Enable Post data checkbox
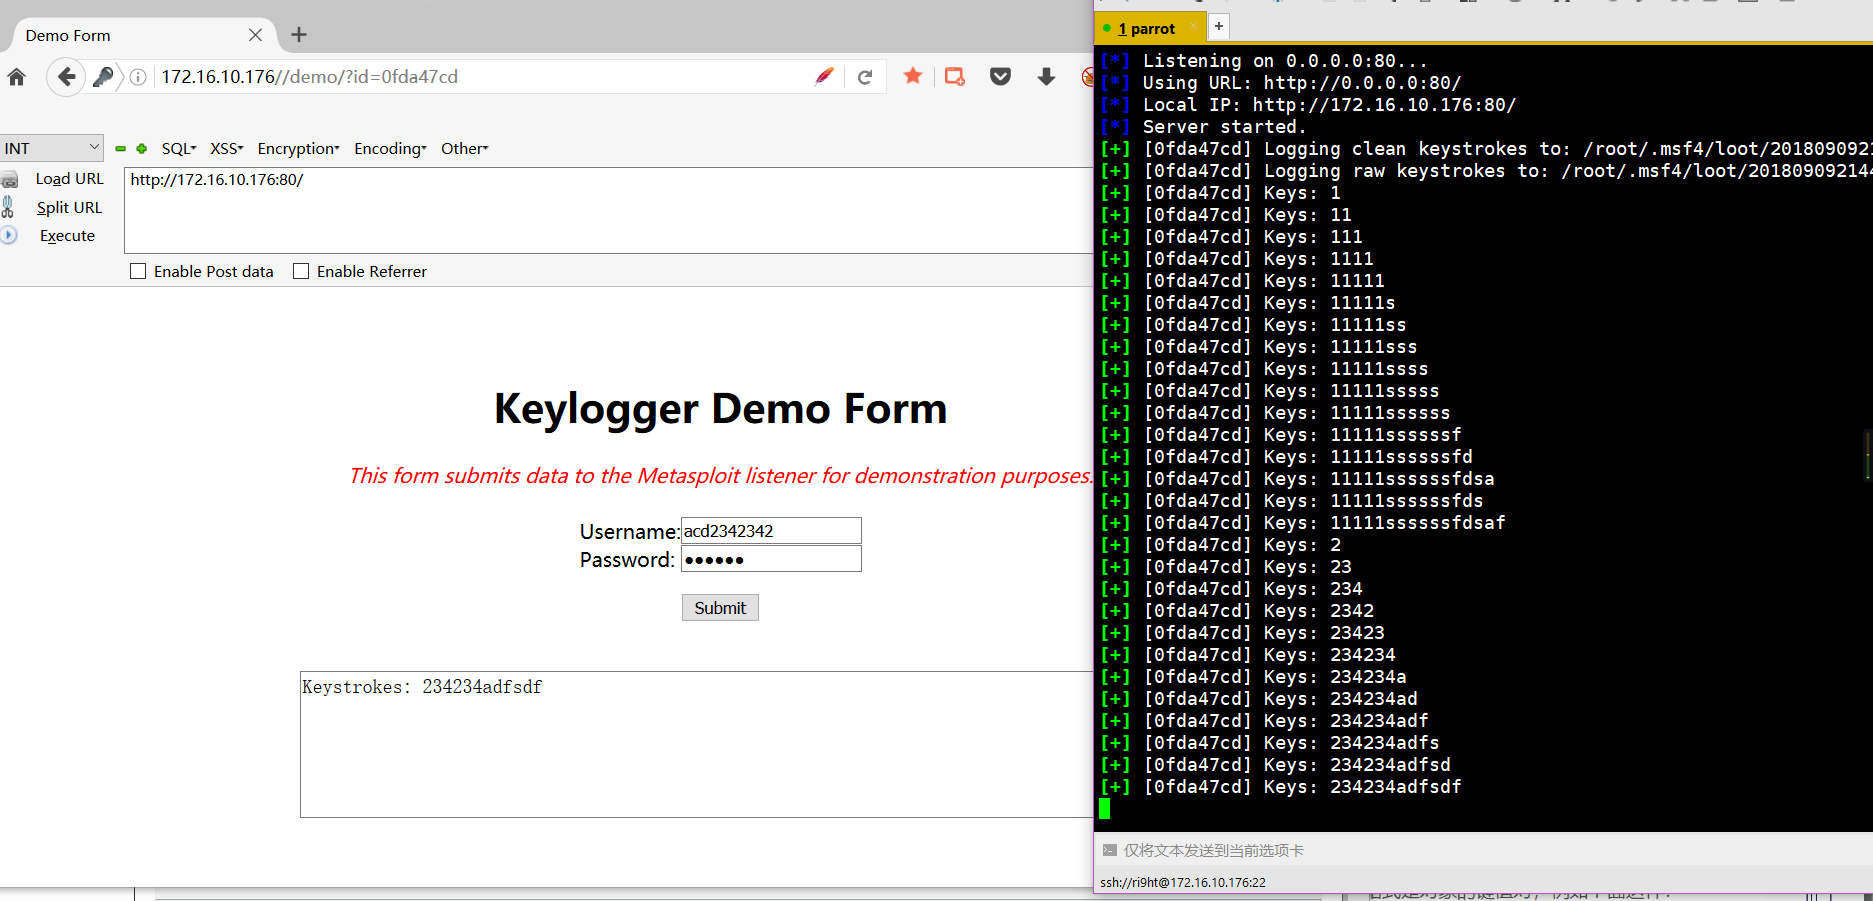Screen dimensions: 1873x901 click(138, 271)
